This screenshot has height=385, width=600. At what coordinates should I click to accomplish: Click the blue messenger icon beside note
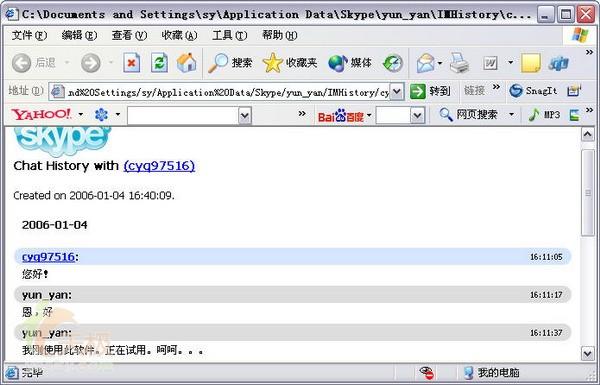(x=559, y=64)
